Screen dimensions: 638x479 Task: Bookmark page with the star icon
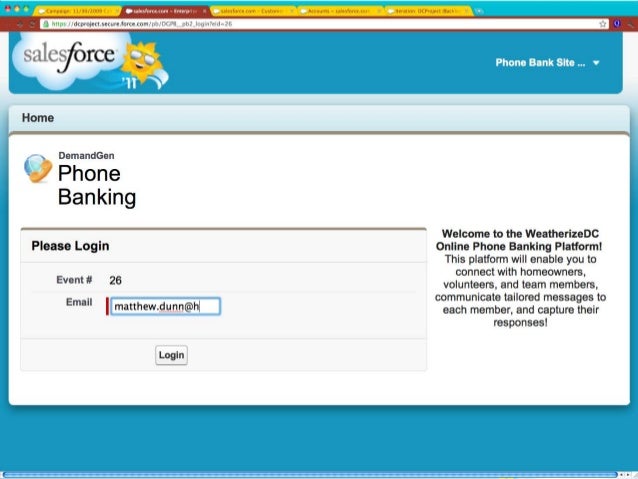(x=603, y=24)
